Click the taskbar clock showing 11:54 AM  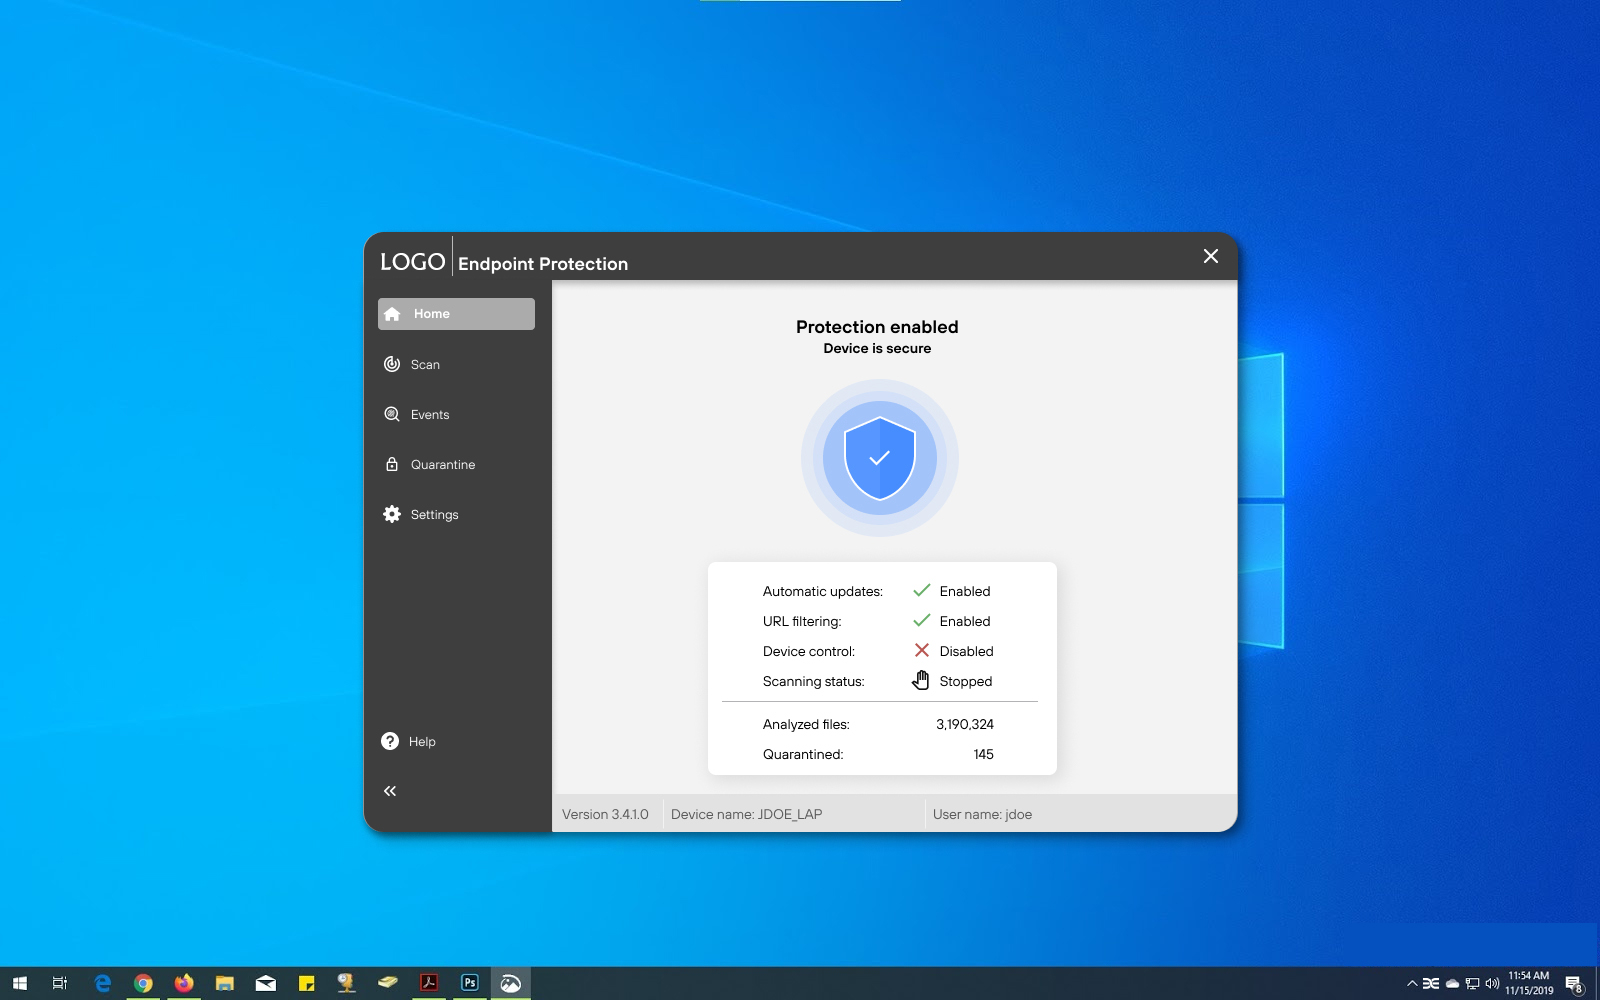[x=1528, y=983]
